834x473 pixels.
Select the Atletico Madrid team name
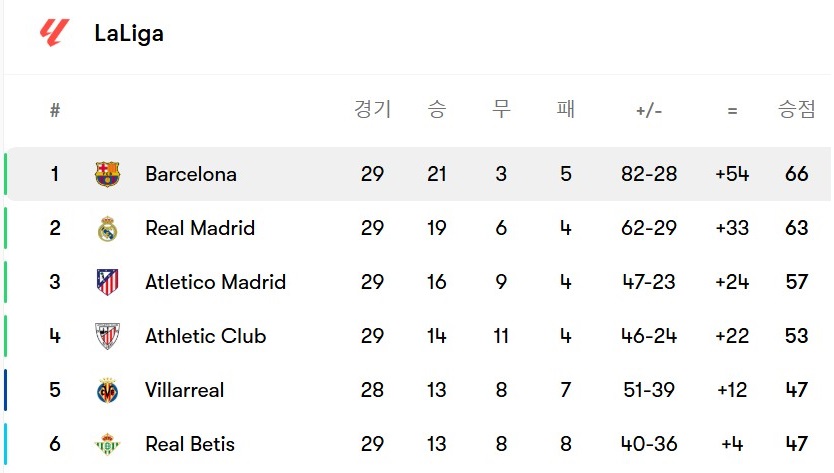[215, 282]
